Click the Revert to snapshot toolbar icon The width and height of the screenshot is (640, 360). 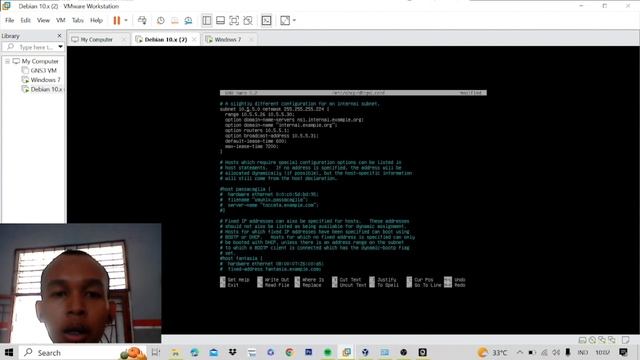point(175,20)
